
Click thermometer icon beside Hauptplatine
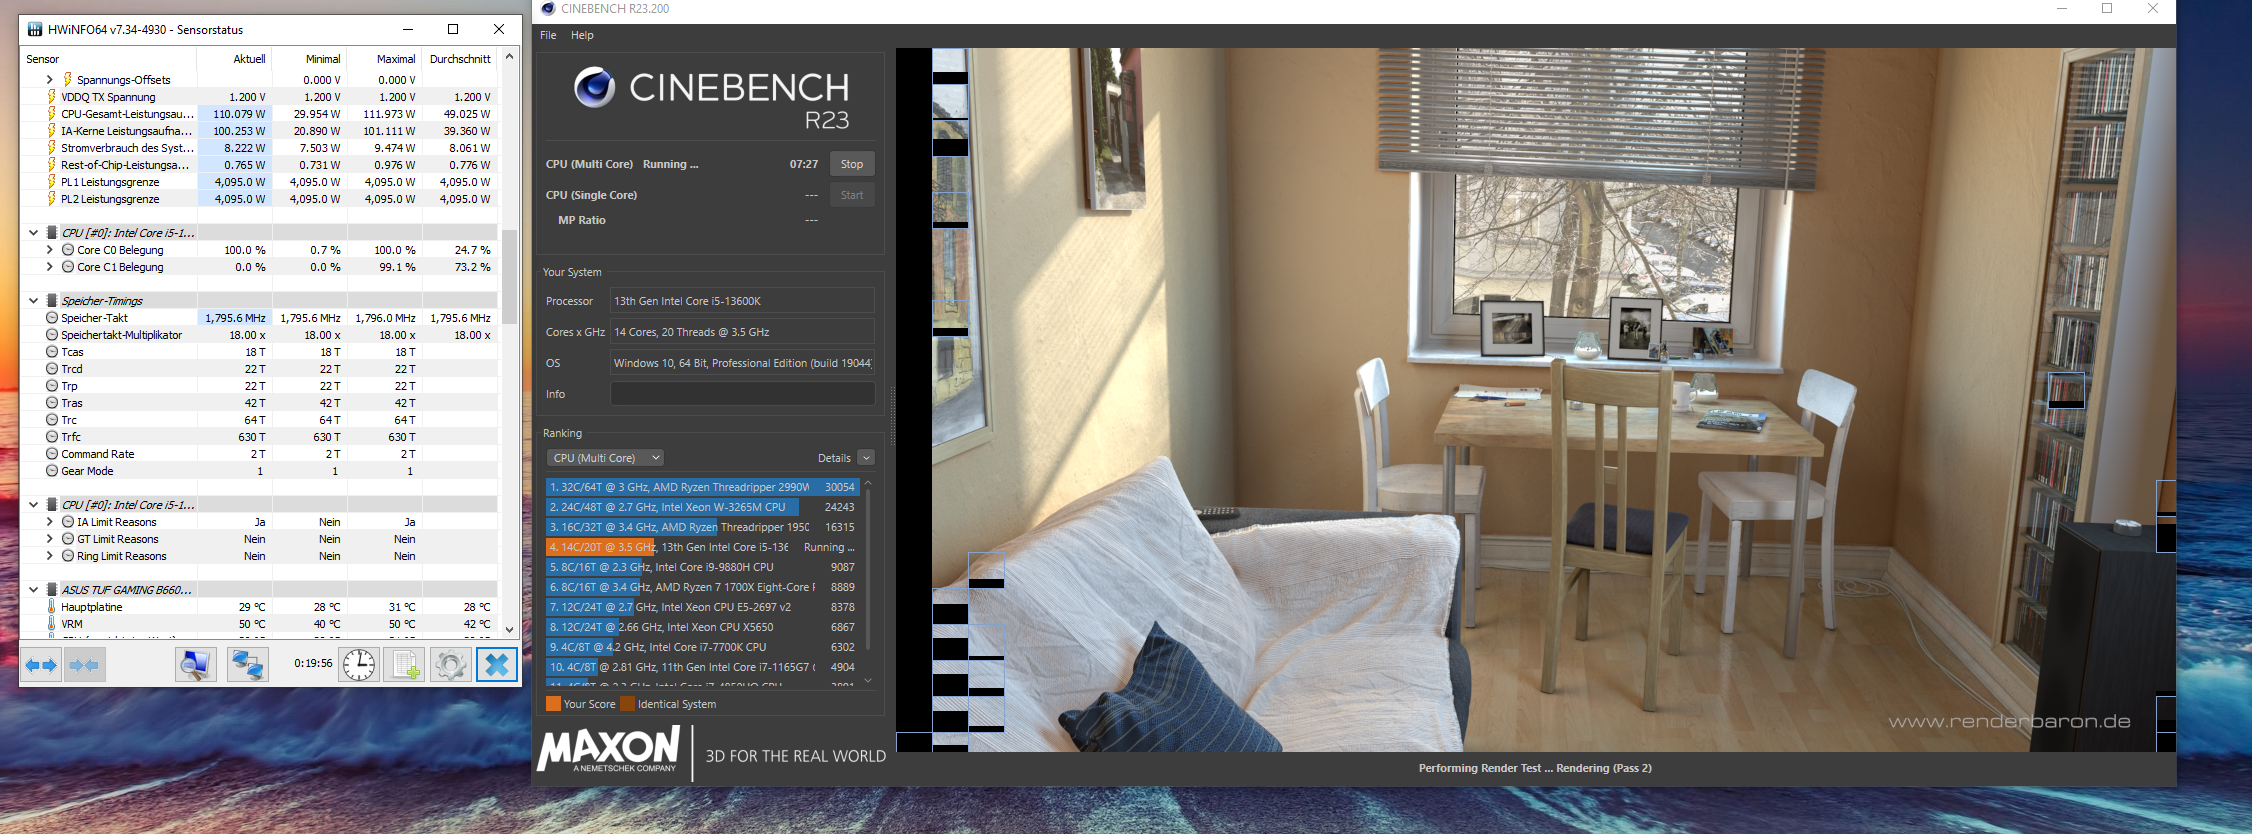[52, 607]
